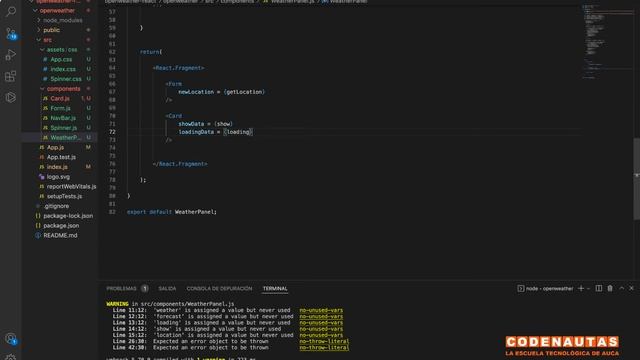Click no-unused-vars link for 'weather' warning
The height and width of the screenshot is (360, 640).
pyautogui.click(x=321, y=310)
